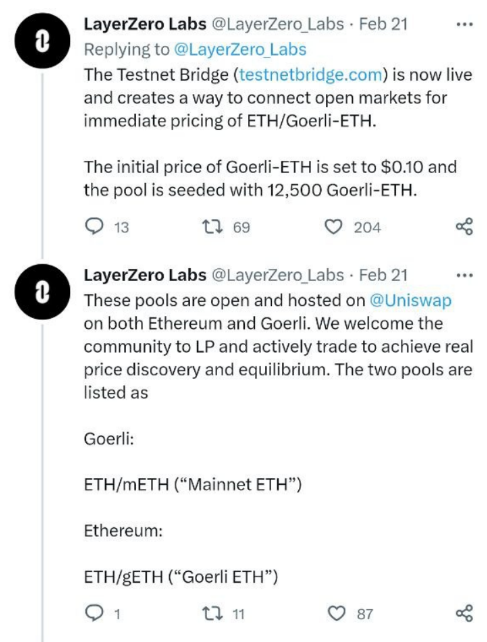Open LayerZero Labs name on first tweet
487x642 pixels.
tap(145, 24)
